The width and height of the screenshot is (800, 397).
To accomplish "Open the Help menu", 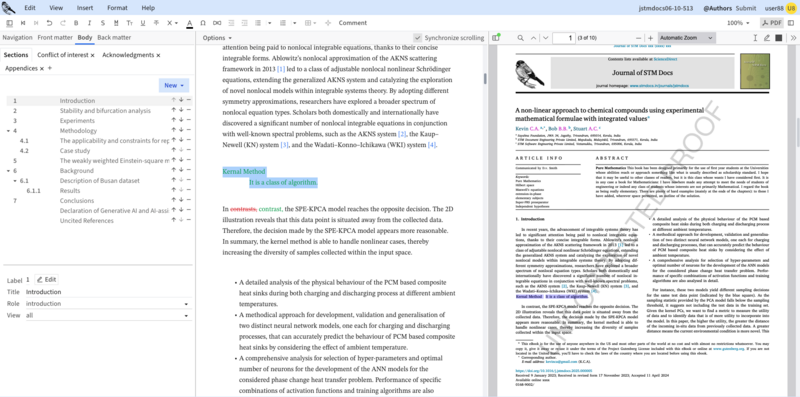I will tap(148, 8).
